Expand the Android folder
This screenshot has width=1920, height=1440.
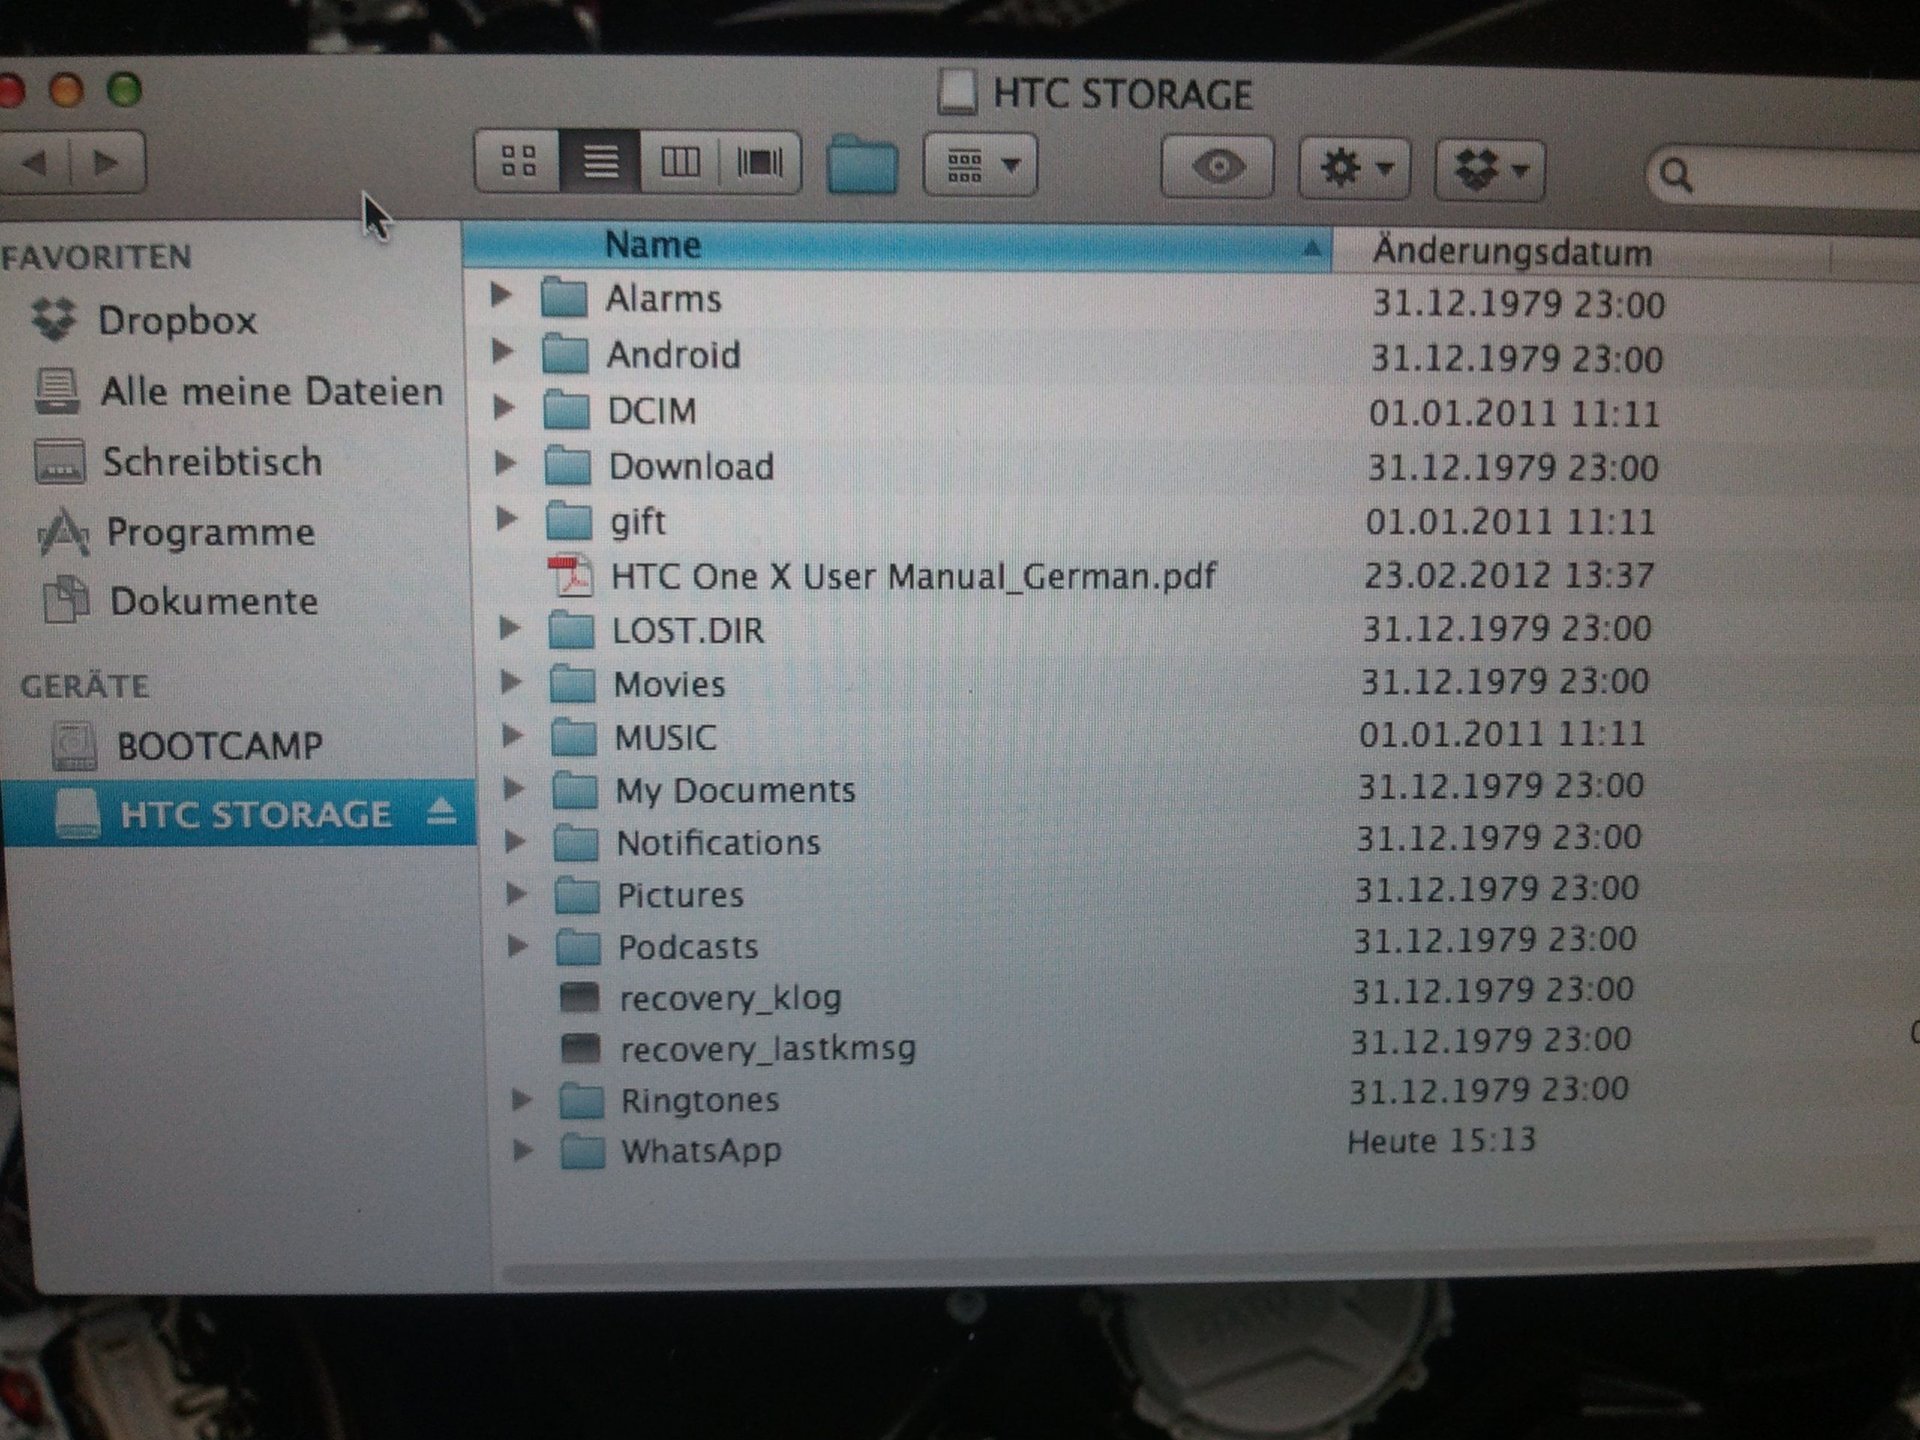[x=503, y=351]
